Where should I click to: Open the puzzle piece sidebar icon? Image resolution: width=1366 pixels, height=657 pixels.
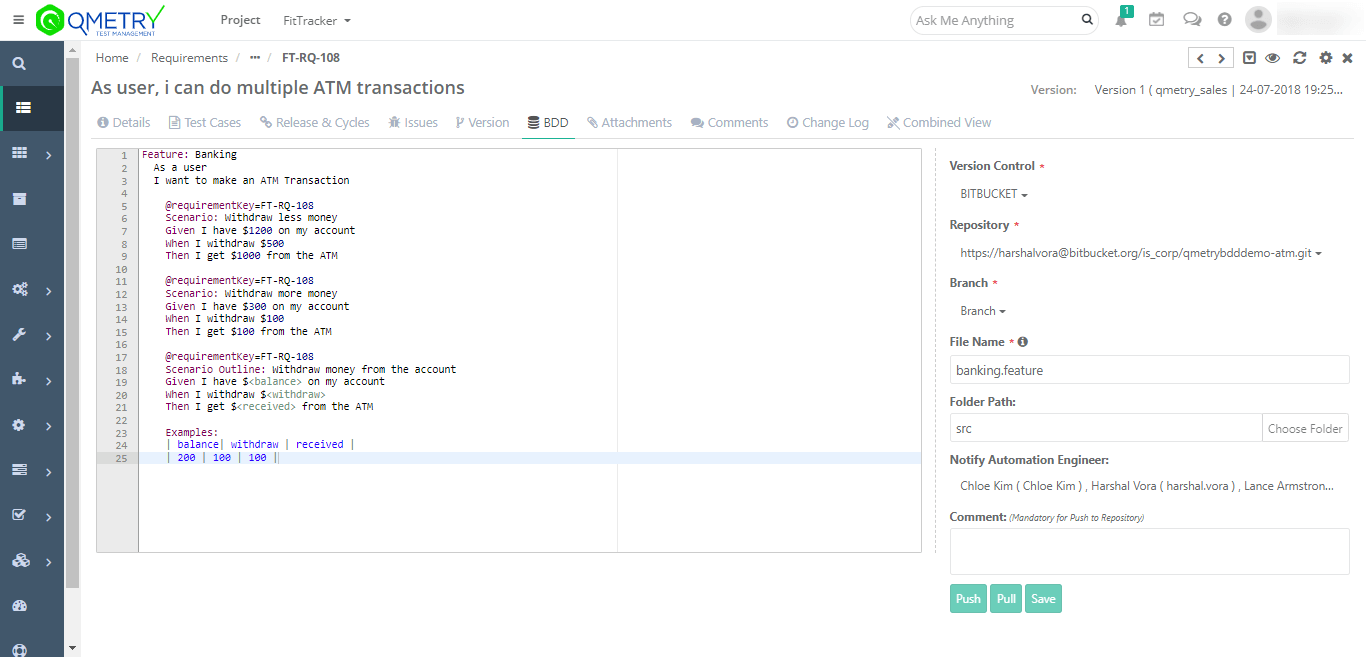(x=19, y=379)
